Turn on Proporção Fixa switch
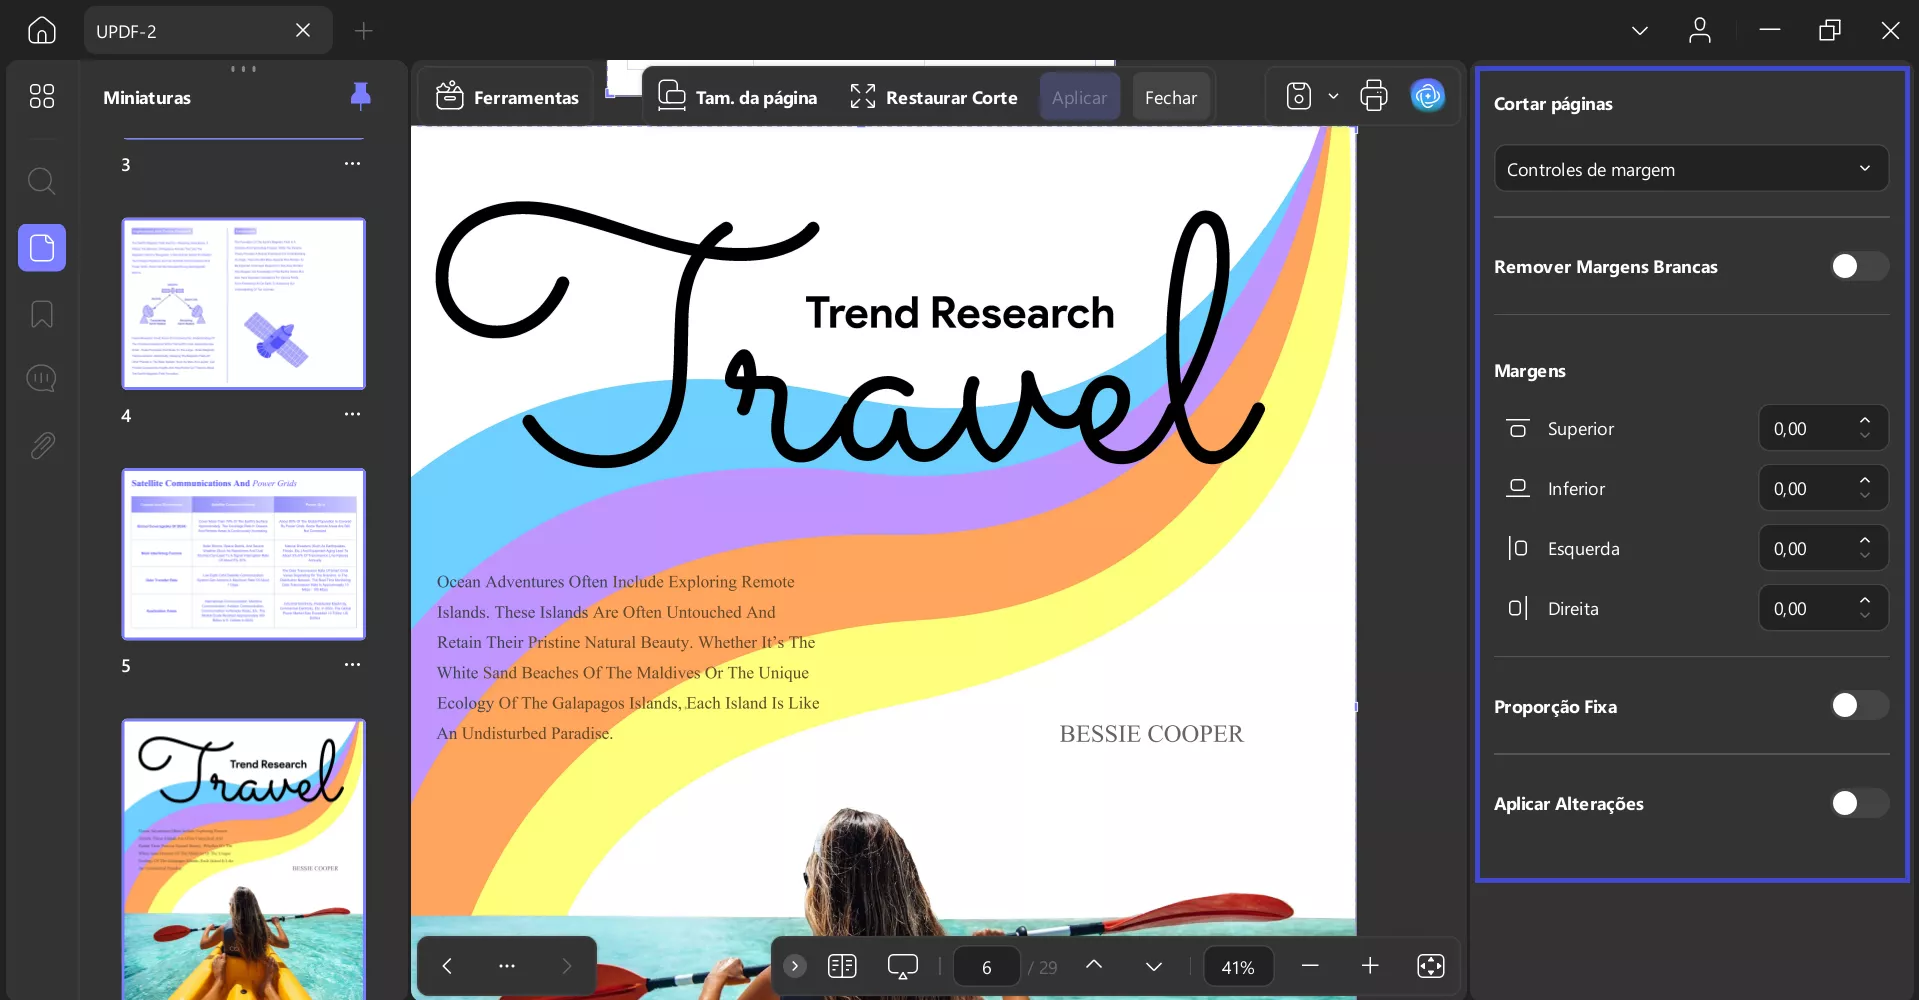The height and width of the screenshot is (1000, 1919). tap(1860, 706)
